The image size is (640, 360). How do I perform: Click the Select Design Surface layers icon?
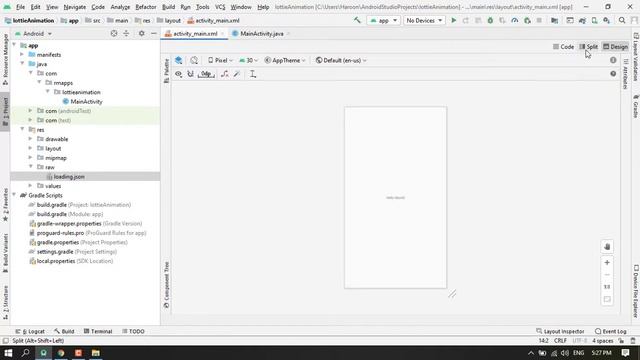[178, 60]
